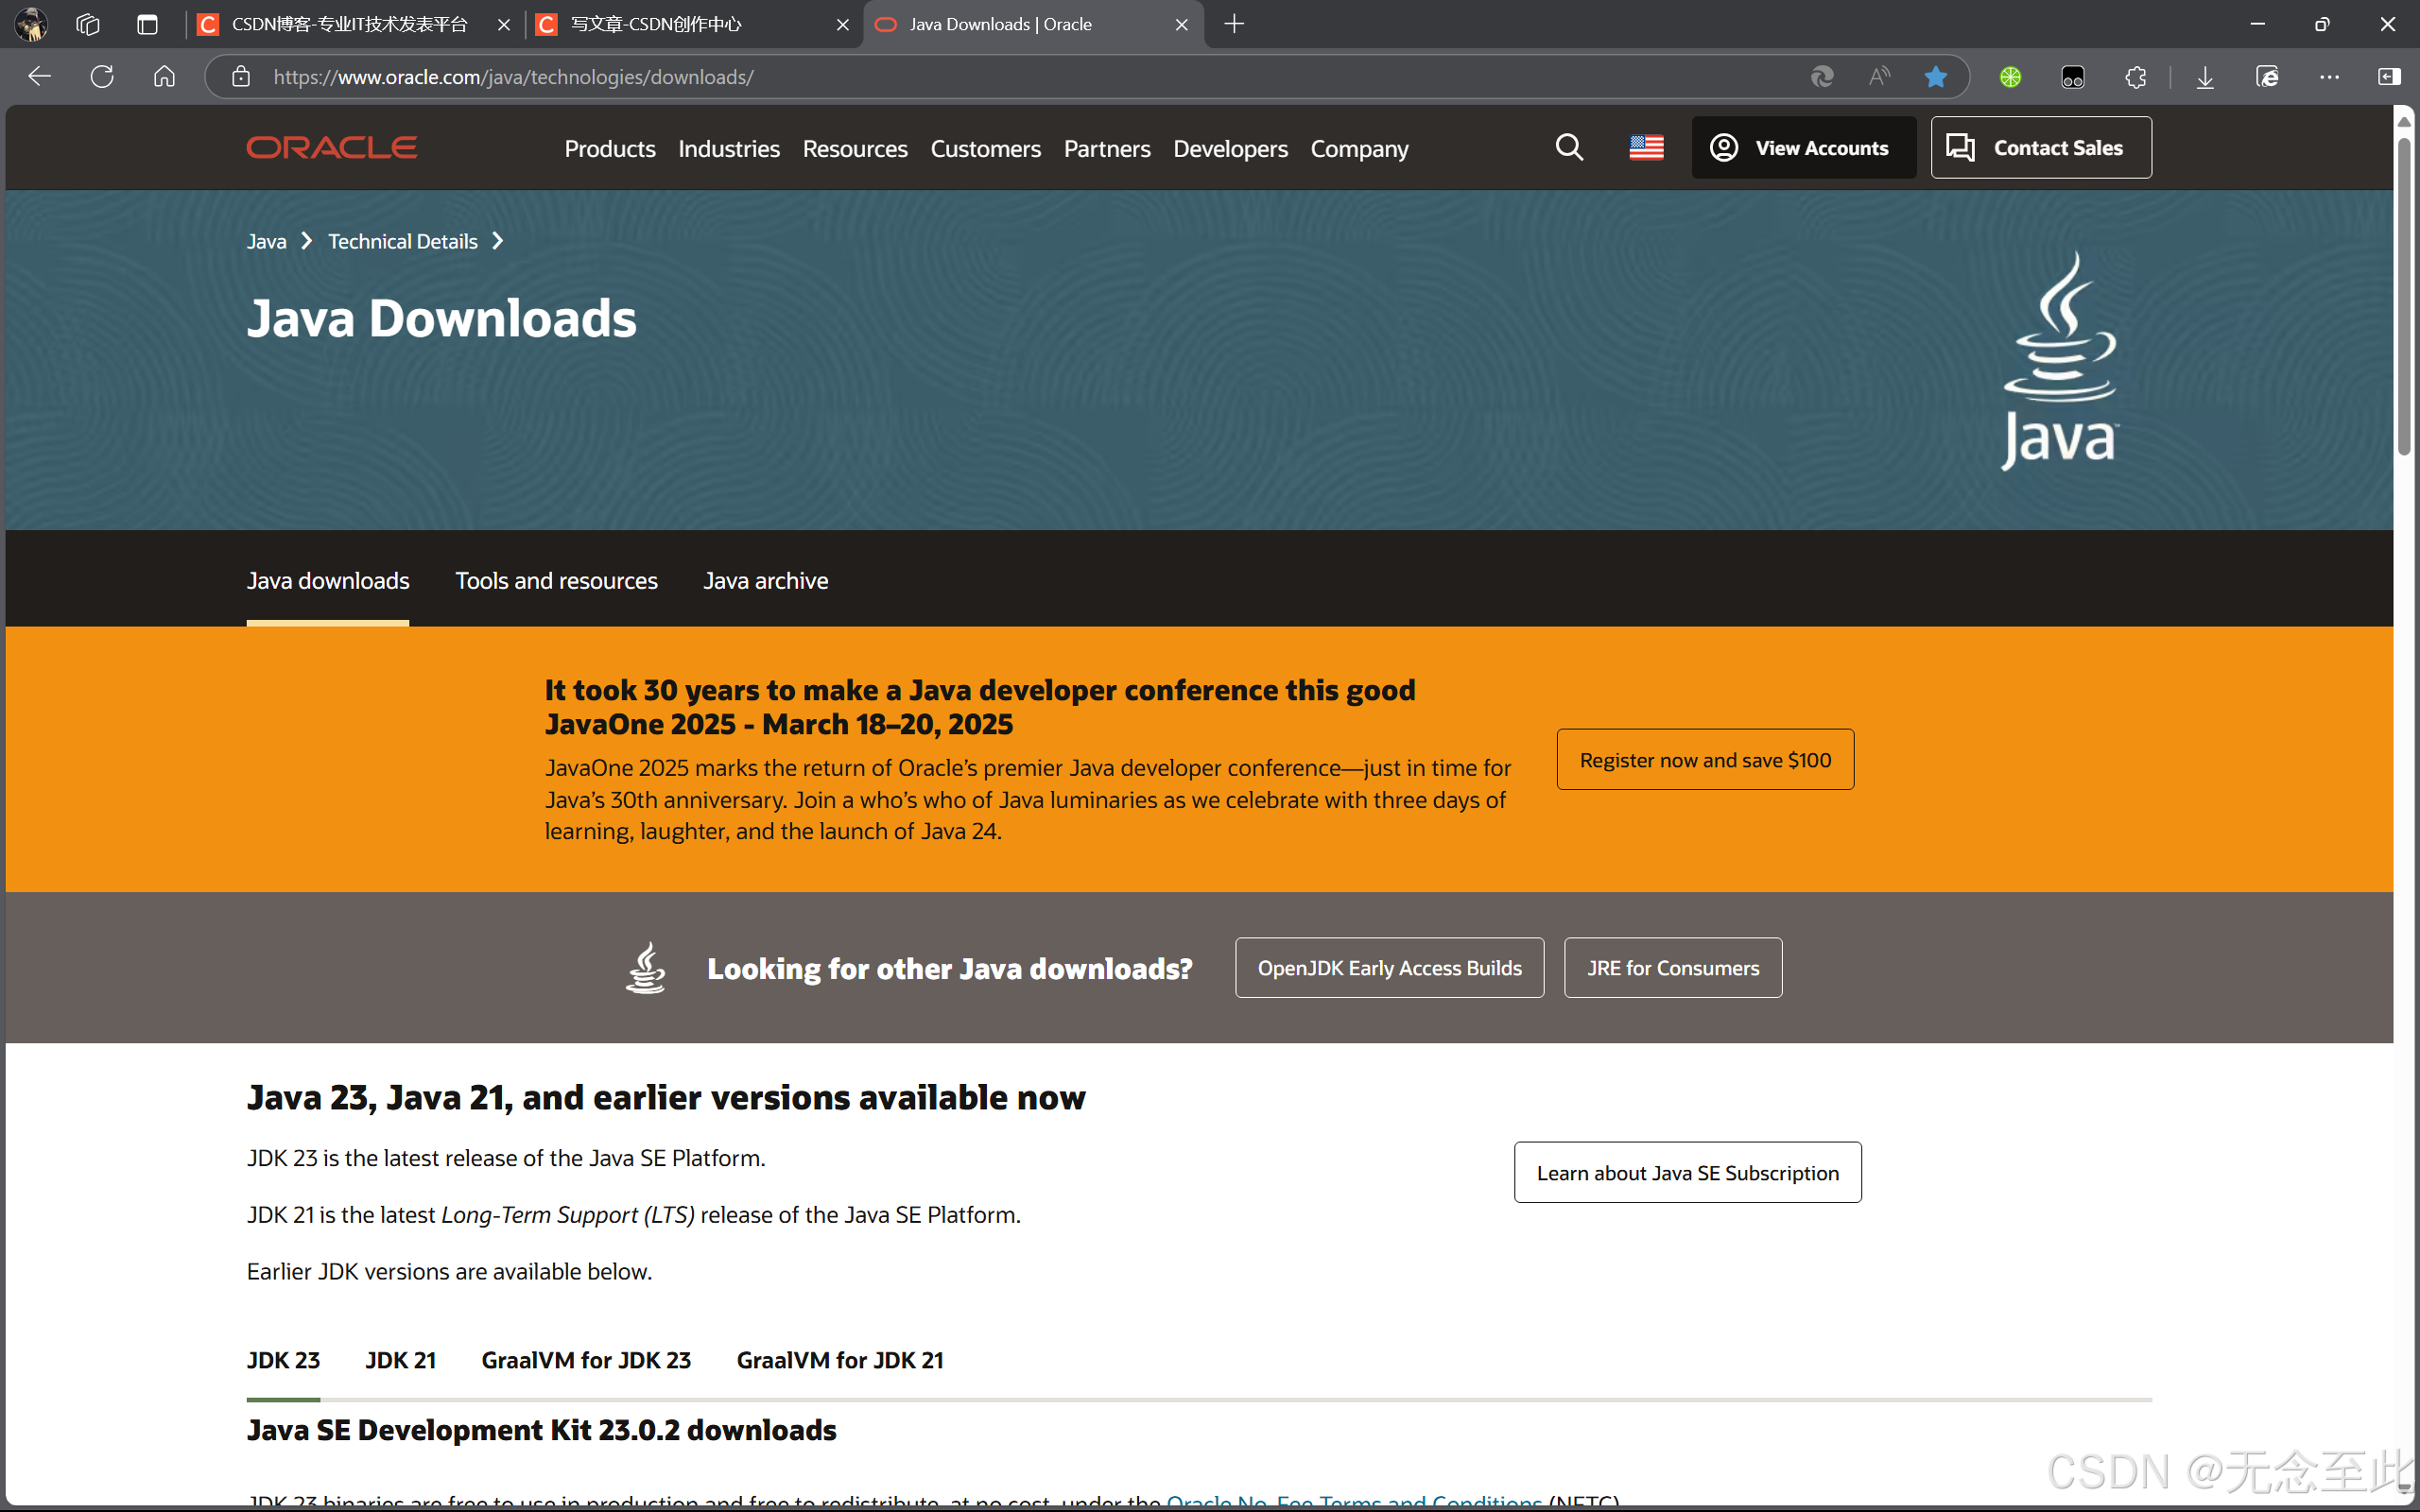
Task: Open the tab actions menu icon
Action: [x=147, y=24]
